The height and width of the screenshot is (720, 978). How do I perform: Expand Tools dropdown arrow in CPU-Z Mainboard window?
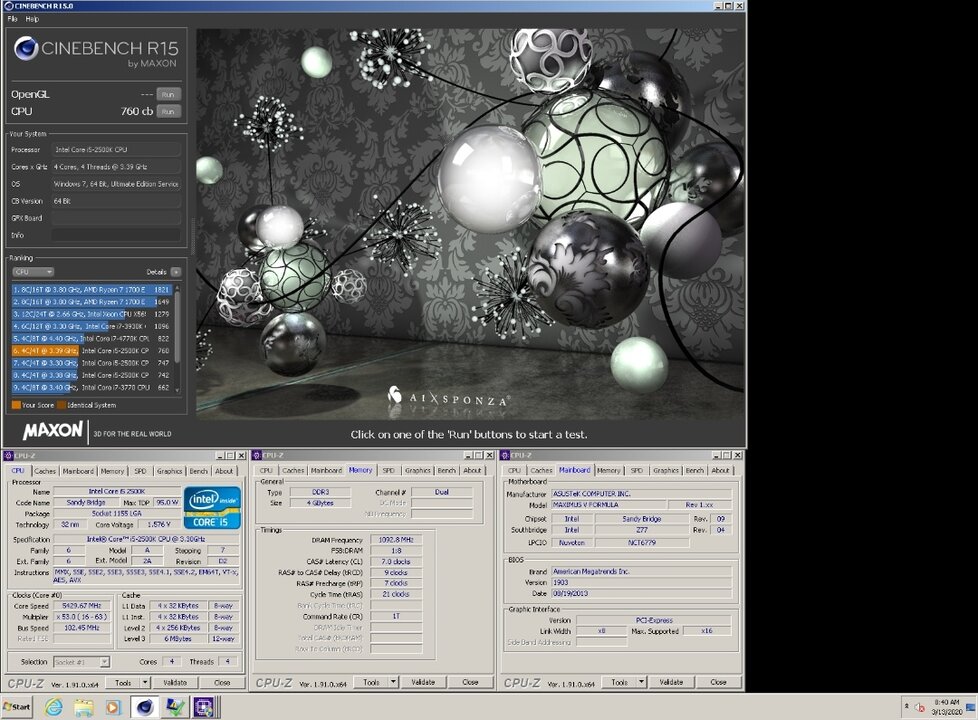click(642, 682)
